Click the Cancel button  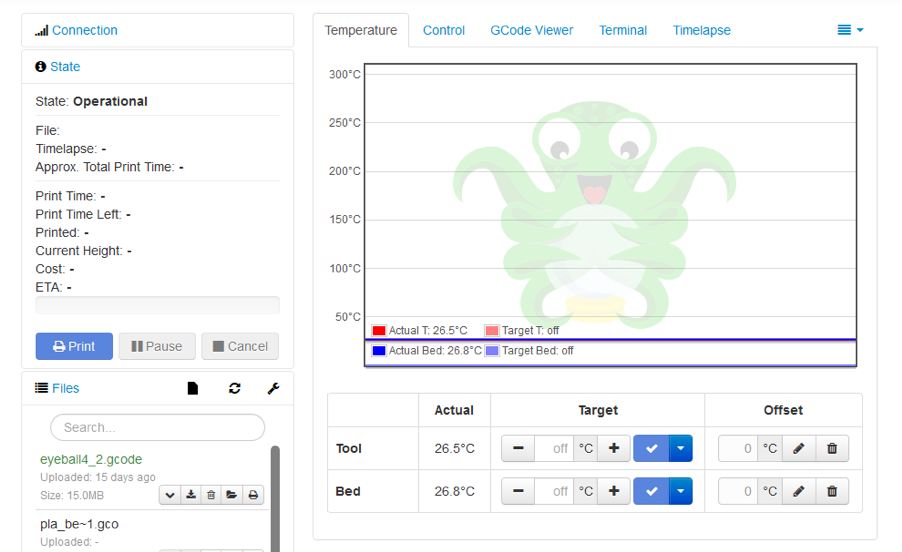coord(240,346)
